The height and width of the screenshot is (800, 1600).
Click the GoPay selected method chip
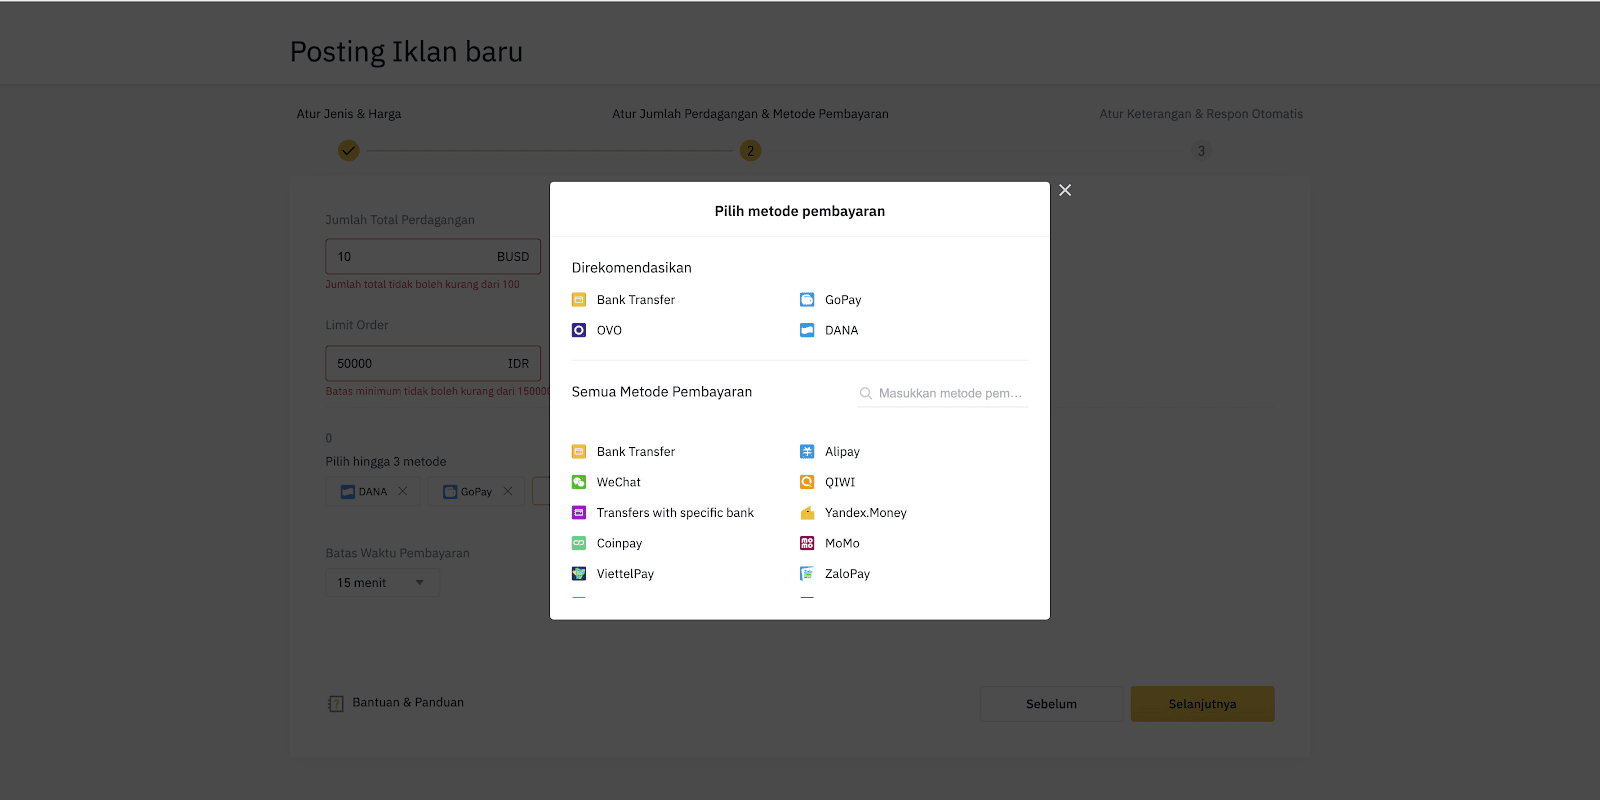coord(477,491)
